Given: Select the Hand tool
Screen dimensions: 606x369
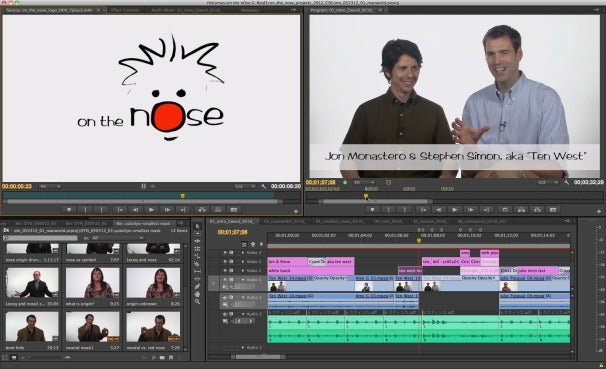Looking at the screenshot, I should pos(197,294).
